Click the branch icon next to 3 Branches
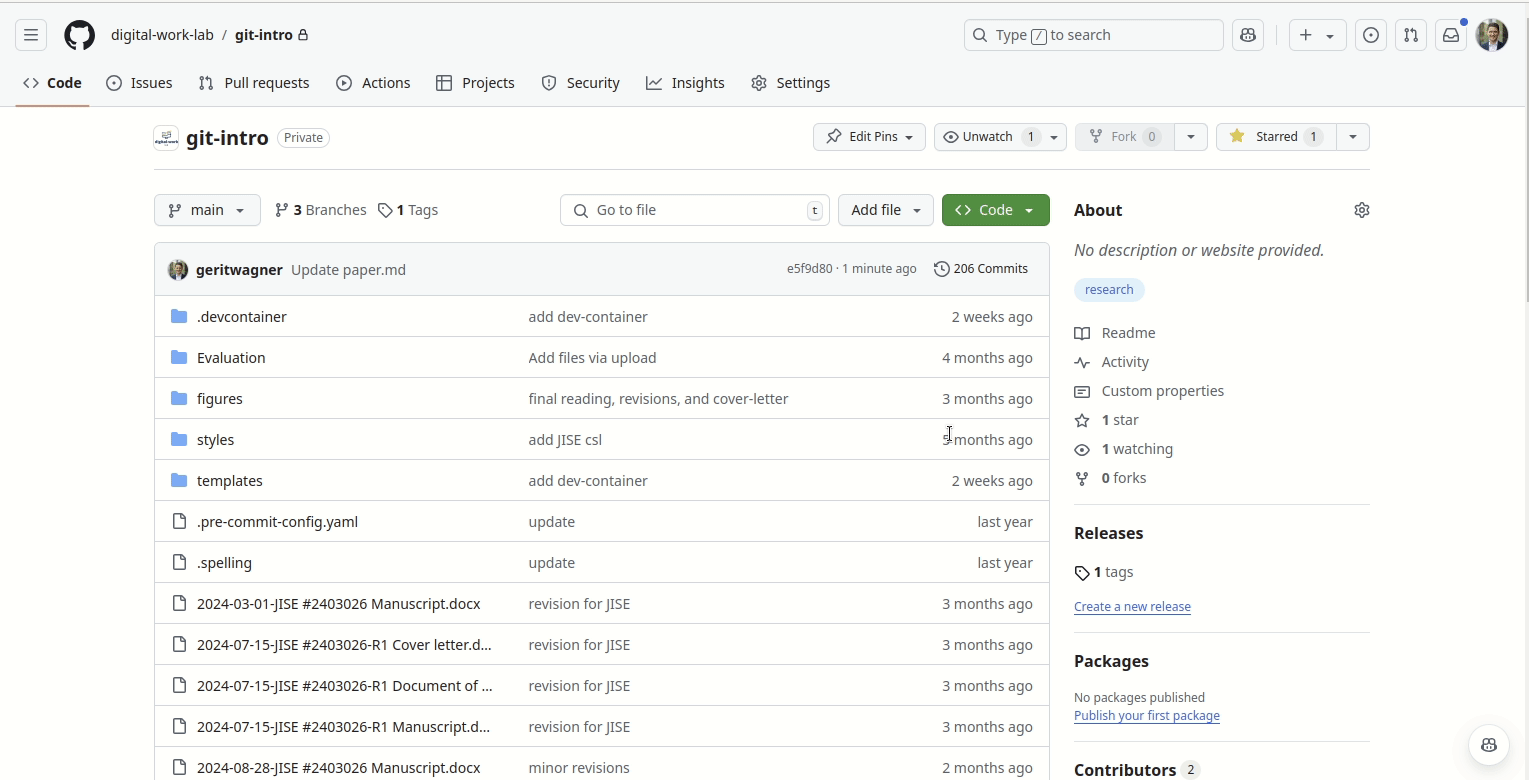1529x780 pixels. coord(282,210)
